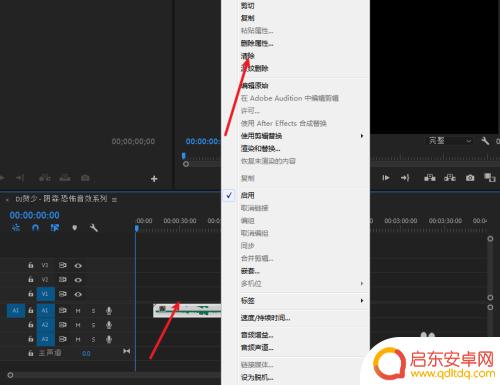Image resolution: width=500 pixels, height=385 pixels.
Task: Toggle track lock on master track 主声道
Action: click(x=31, y=353)
